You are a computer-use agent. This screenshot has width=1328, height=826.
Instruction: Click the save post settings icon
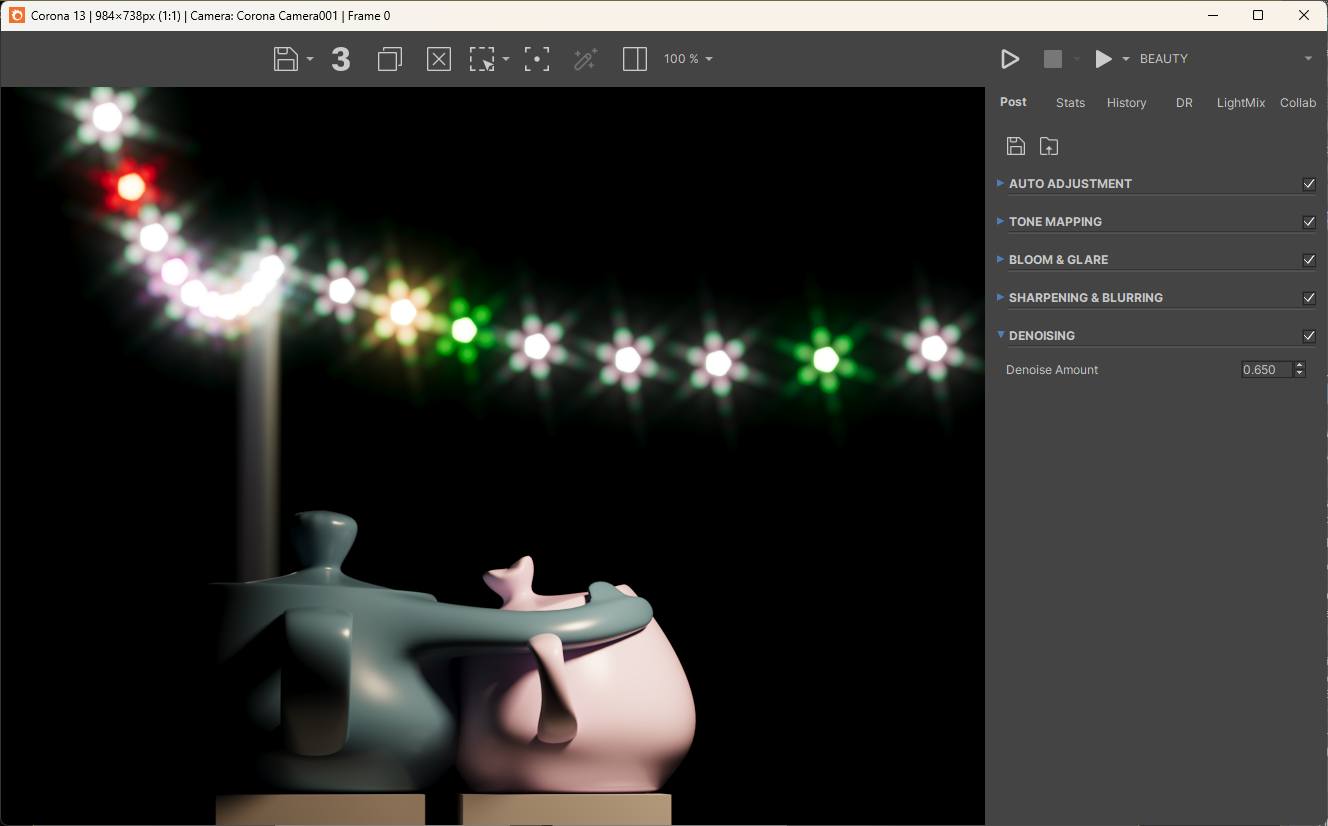coord(1016,146)
